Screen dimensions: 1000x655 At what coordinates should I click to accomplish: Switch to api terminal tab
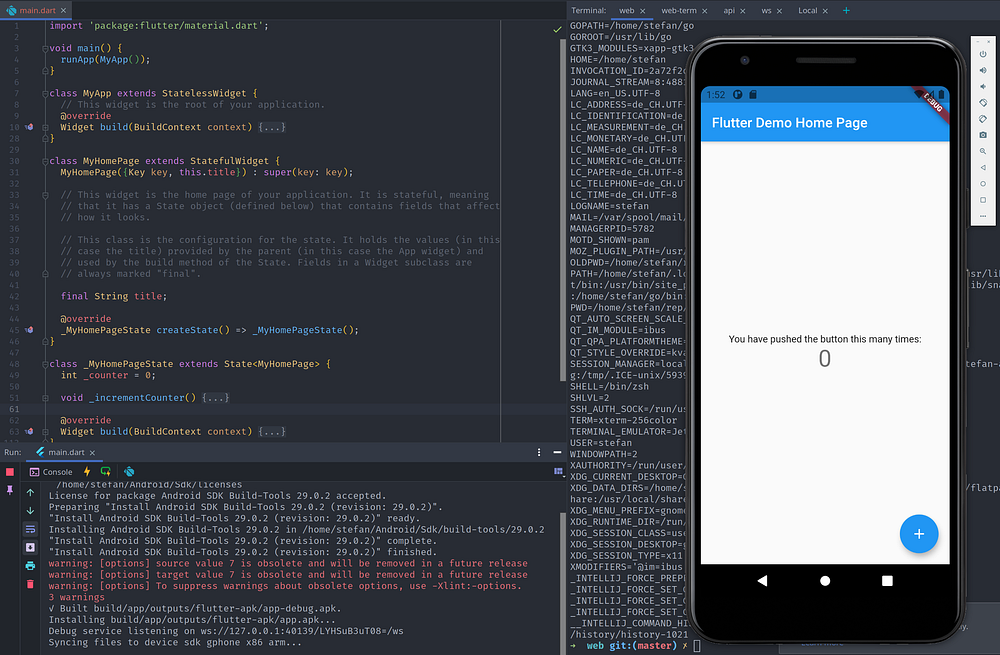pyautogui.click(x=729, y=11)
